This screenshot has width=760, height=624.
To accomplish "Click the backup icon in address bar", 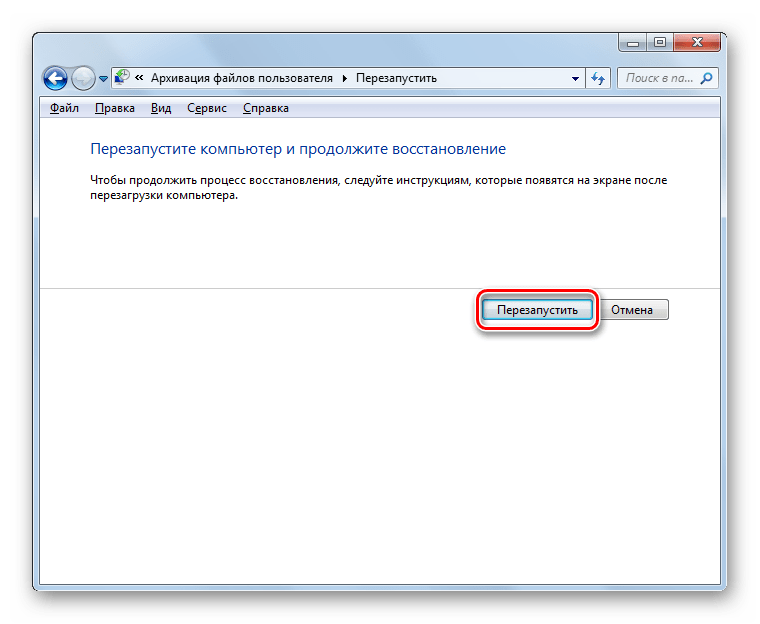I will tap(122, 78).
